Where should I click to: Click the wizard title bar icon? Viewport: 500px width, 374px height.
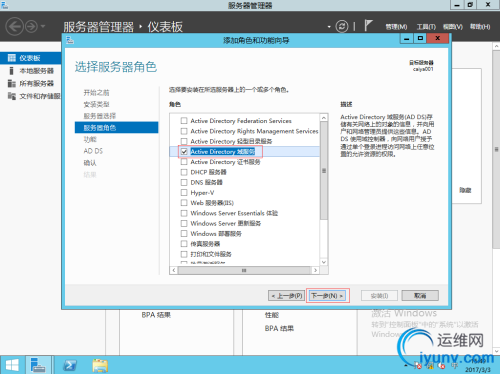[70, 40]
